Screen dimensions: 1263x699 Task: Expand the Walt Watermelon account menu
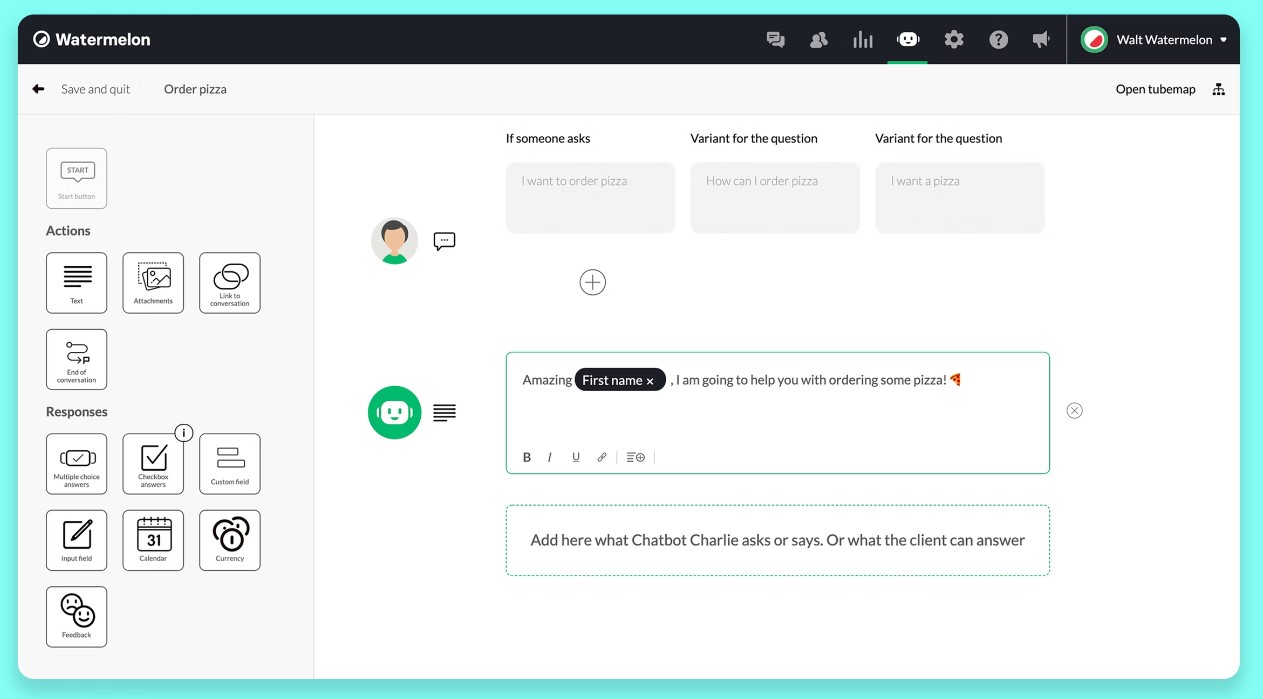pos(1154,40)
